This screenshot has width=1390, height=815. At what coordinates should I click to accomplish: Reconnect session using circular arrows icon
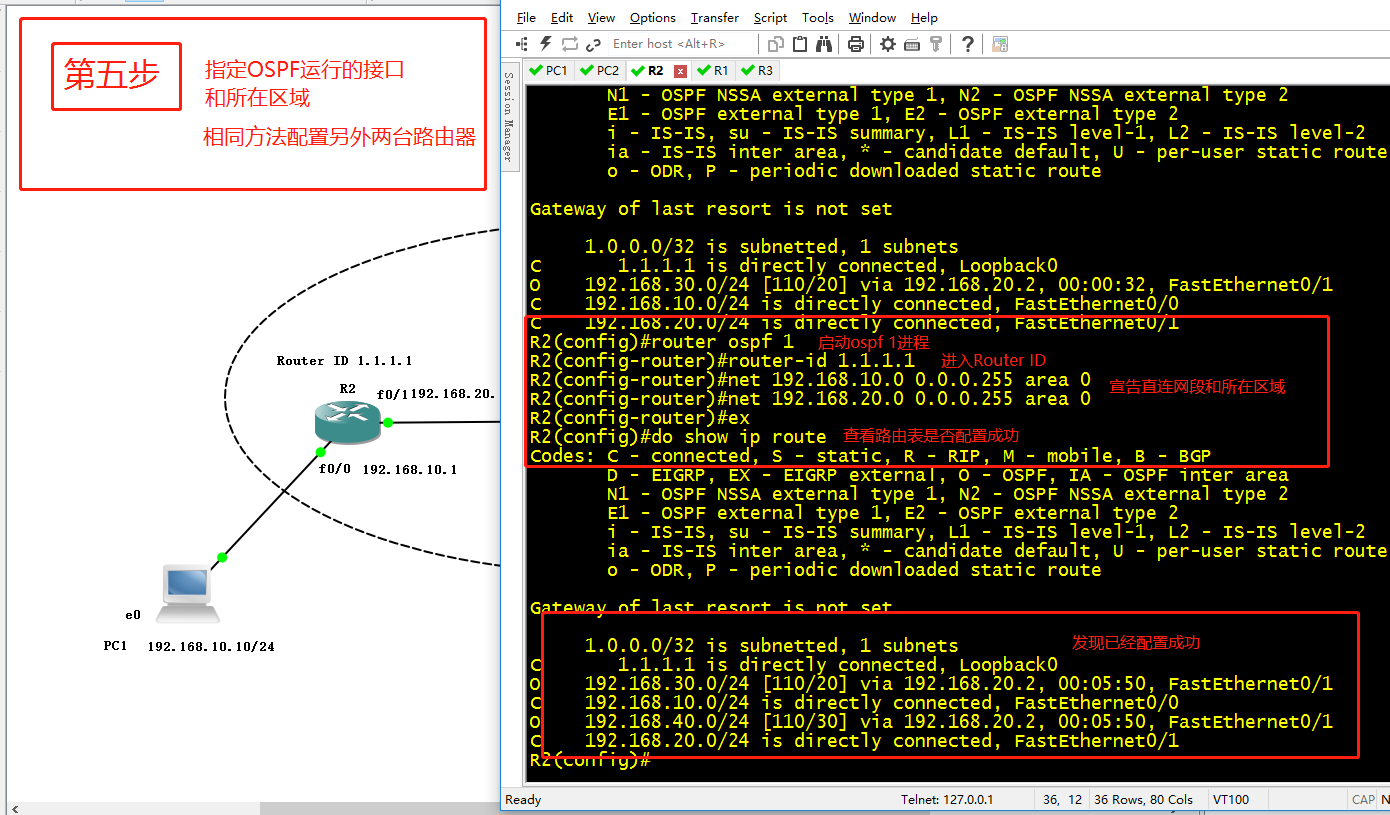(568, 43)
